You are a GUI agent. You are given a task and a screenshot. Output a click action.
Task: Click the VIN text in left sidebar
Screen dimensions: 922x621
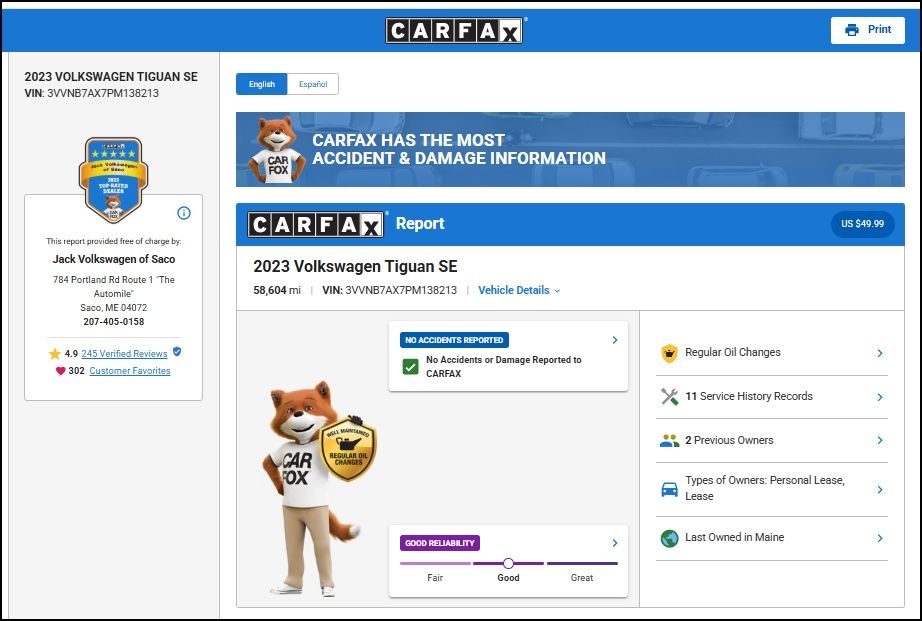point(92,93)
